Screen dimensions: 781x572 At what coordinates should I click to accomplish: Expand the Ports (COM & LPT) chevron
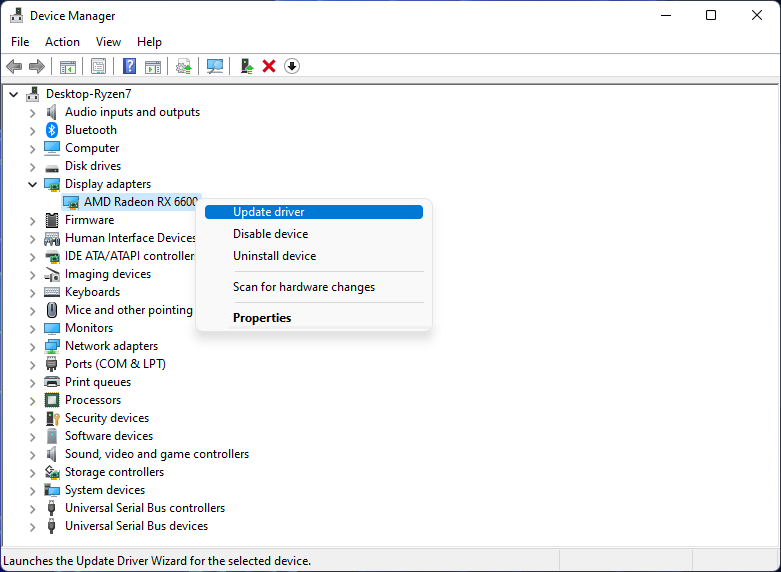32,365
